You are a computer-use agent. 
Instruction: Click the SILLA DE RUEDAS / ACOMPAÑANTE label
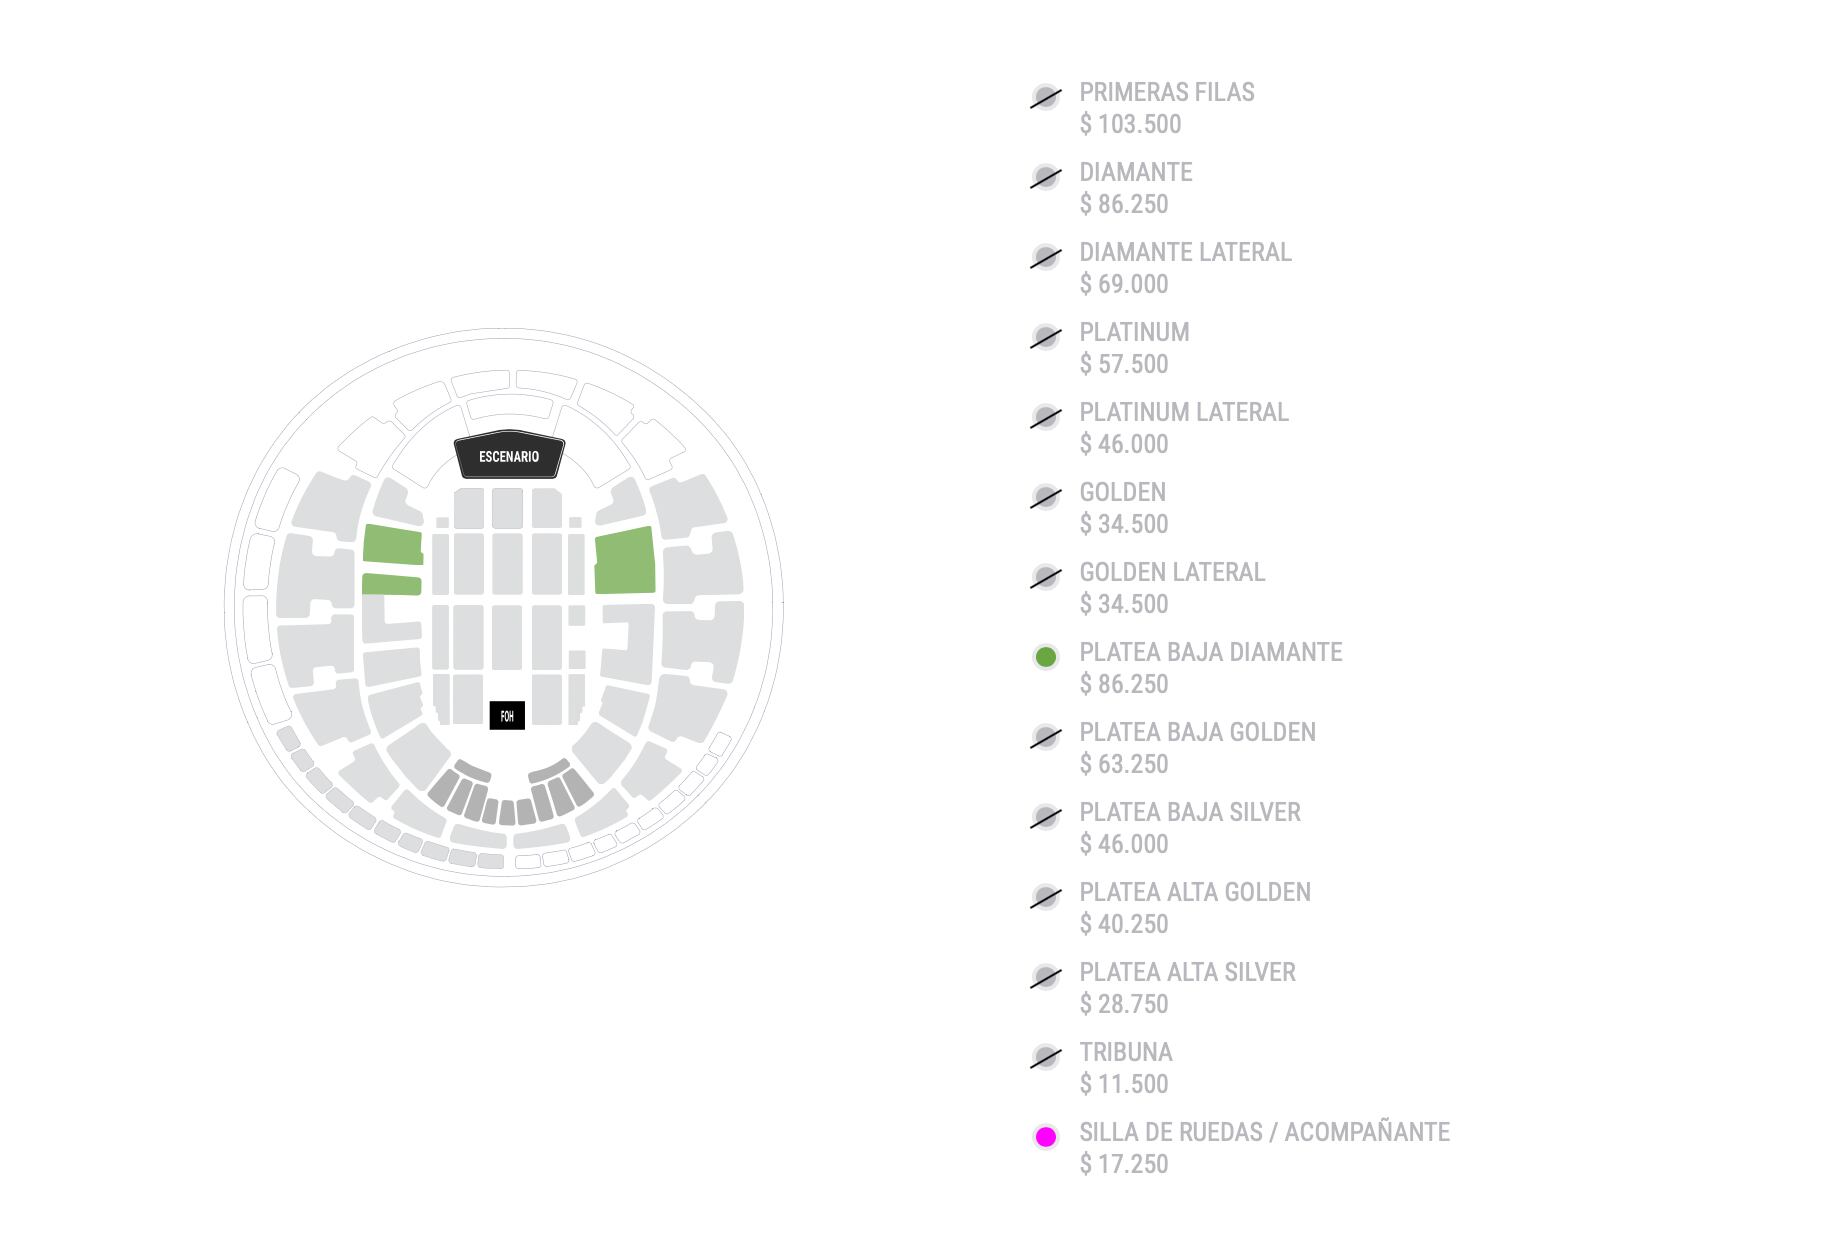pos(1263,1133)
